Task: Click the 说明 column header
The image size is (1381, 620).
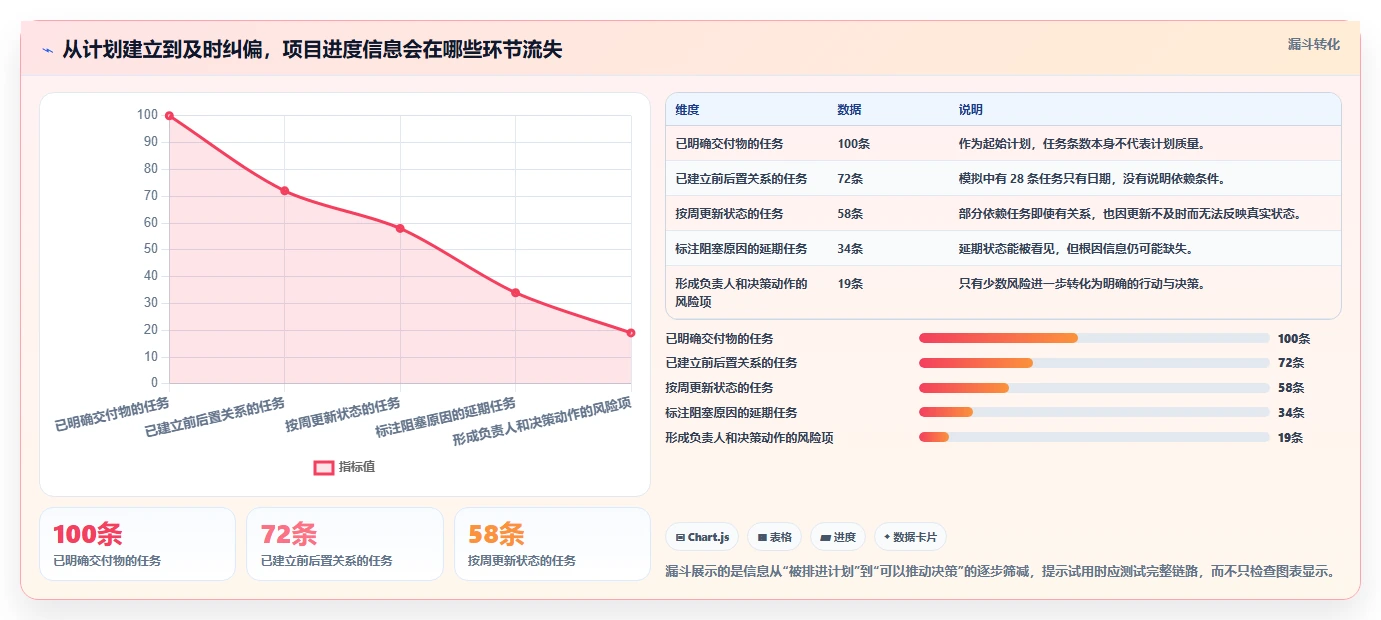Action: [970, 110]
